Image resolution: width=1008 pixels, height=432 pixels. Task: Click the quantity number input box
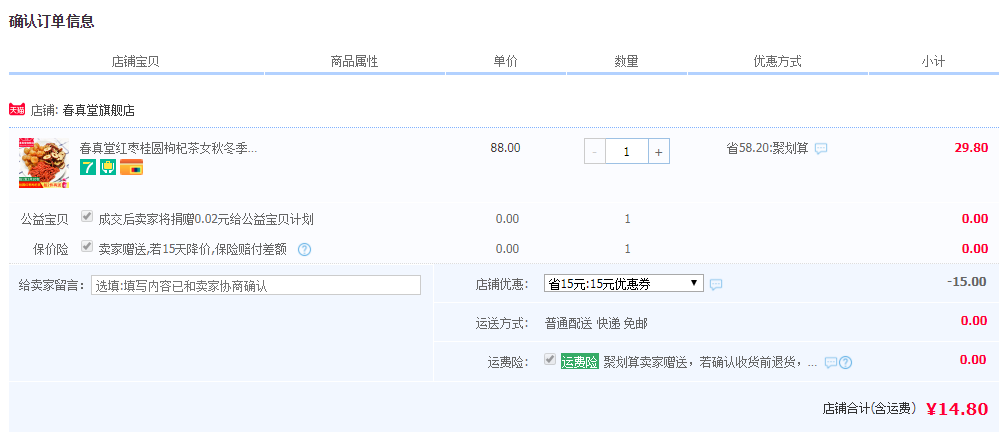(x=627, y=152)
